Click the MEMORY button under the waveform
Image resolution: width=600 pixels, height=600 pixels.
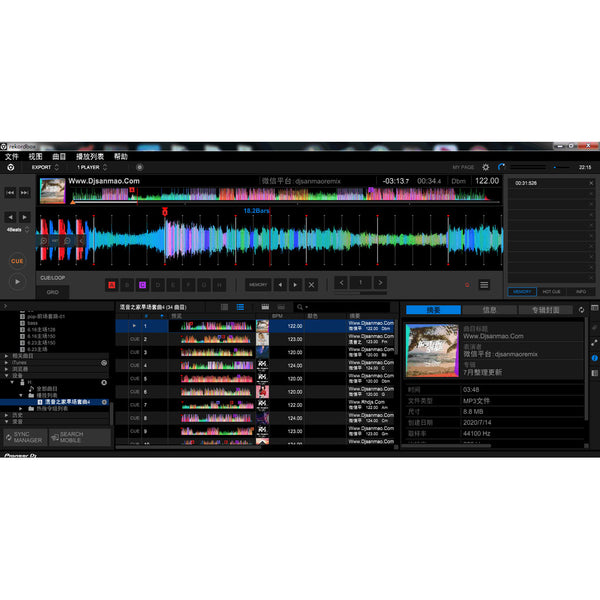coord(258,285)
